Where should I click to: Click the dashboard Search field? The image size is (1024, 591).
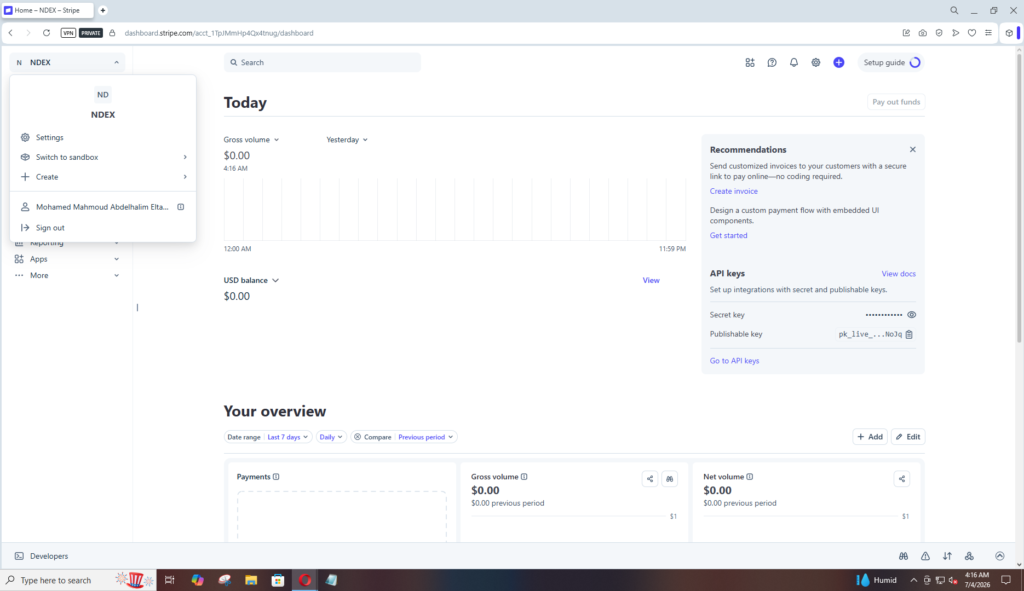pos(322,63)
